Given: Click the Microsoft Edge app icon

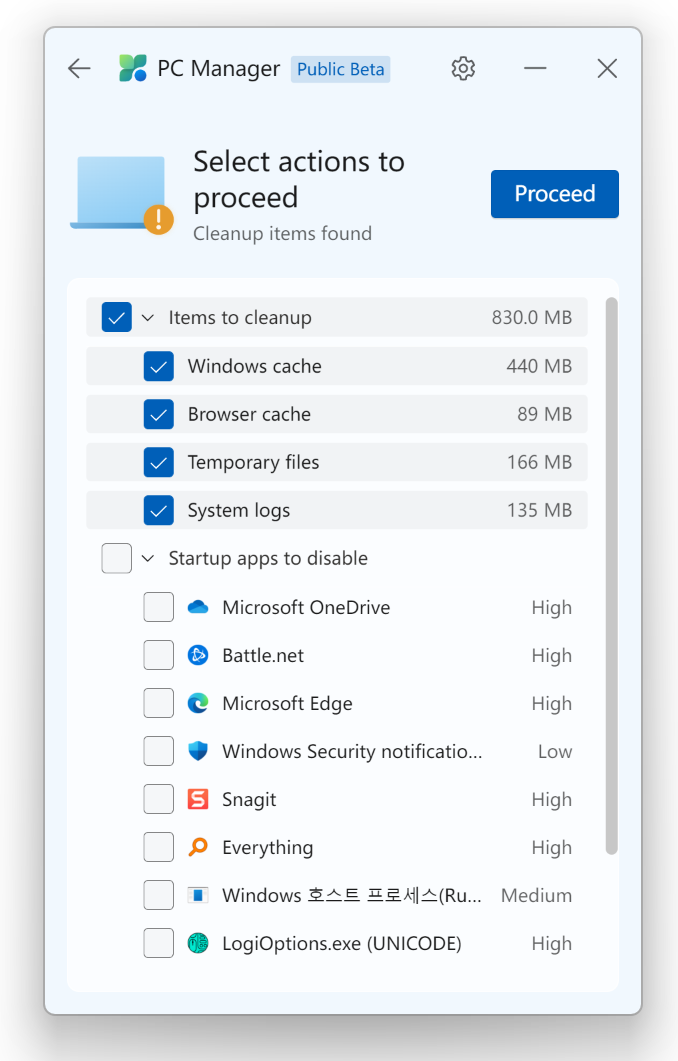Looking at the screenshot, I should [198, 703].
